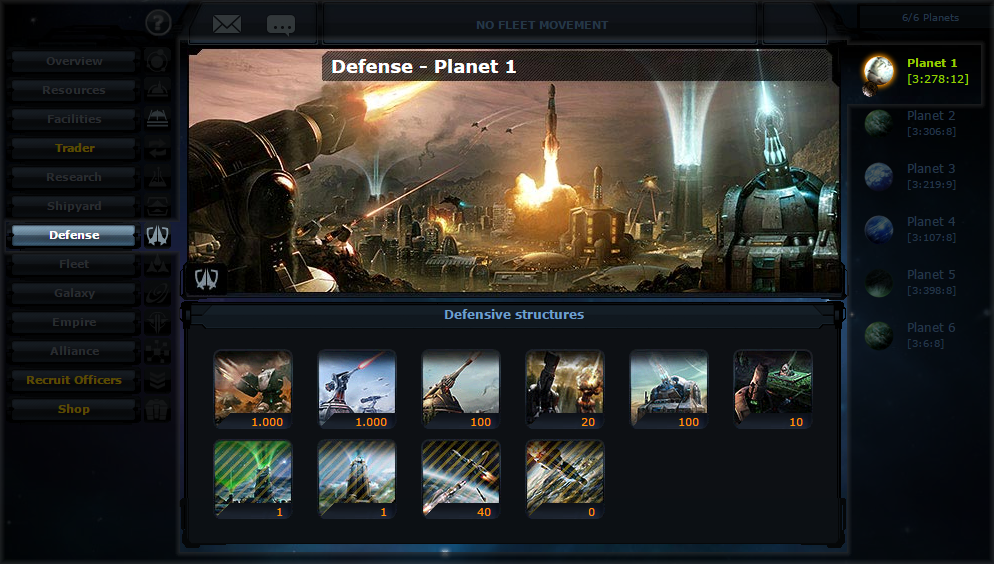
Task: Click the chevrons icon next to Recruit Officers
Action: 157,380
